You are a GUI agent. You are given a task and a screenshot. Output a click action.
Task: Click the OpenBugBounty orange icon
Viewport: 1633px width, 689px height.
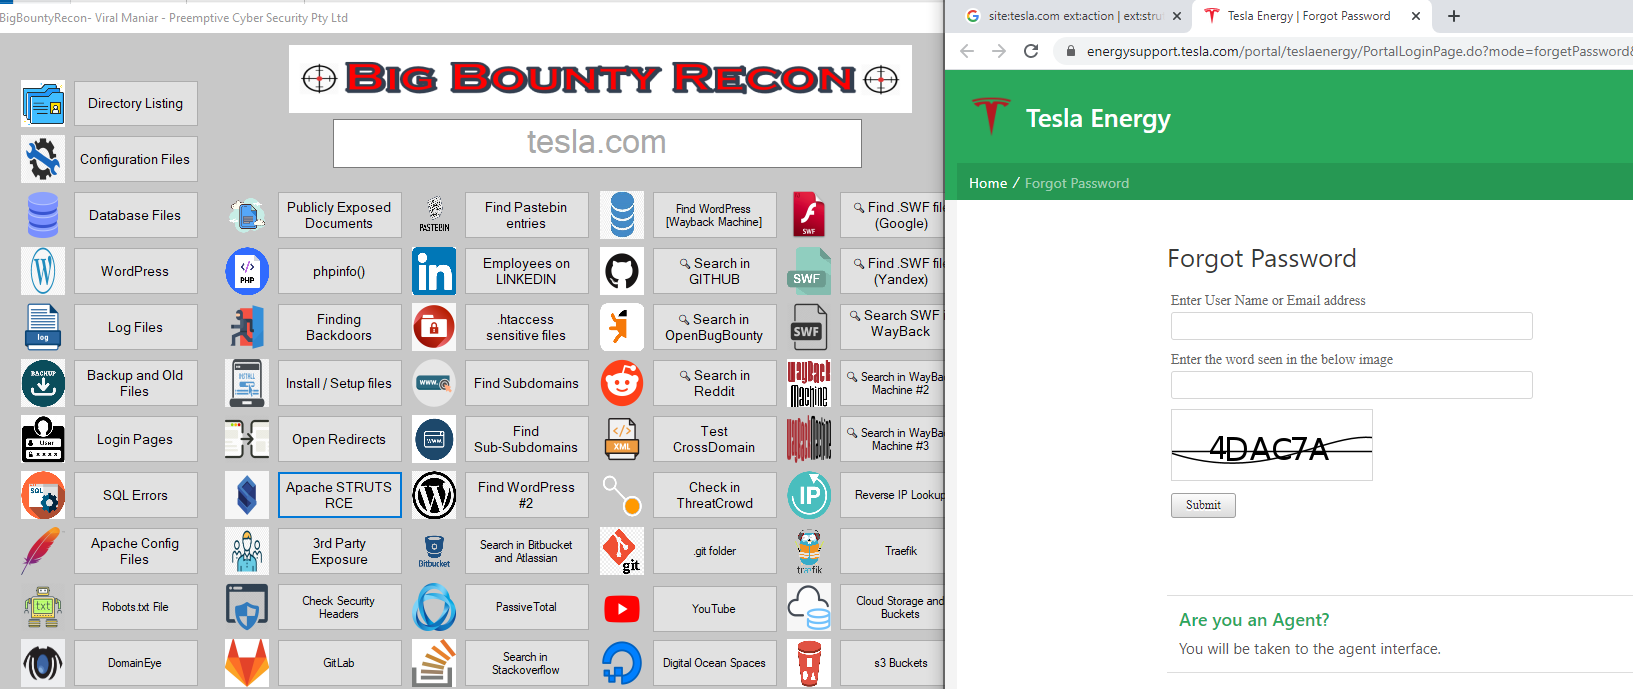tap(622, 327)
